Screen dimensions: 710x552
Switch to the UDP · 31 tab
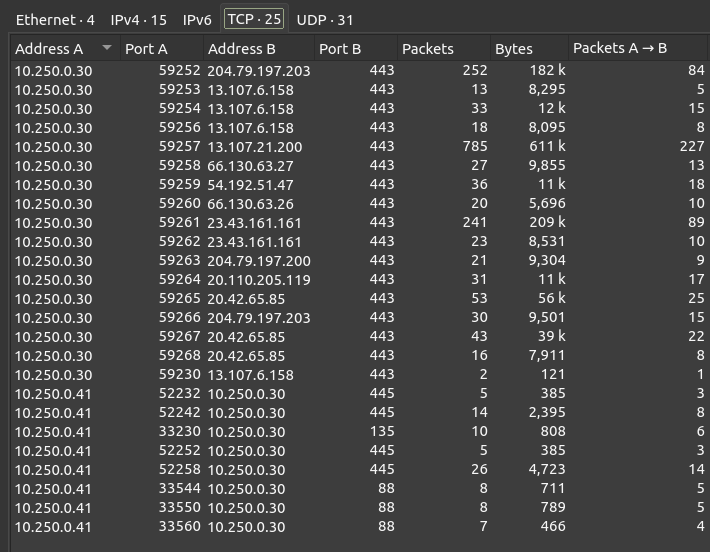point(325,19)
